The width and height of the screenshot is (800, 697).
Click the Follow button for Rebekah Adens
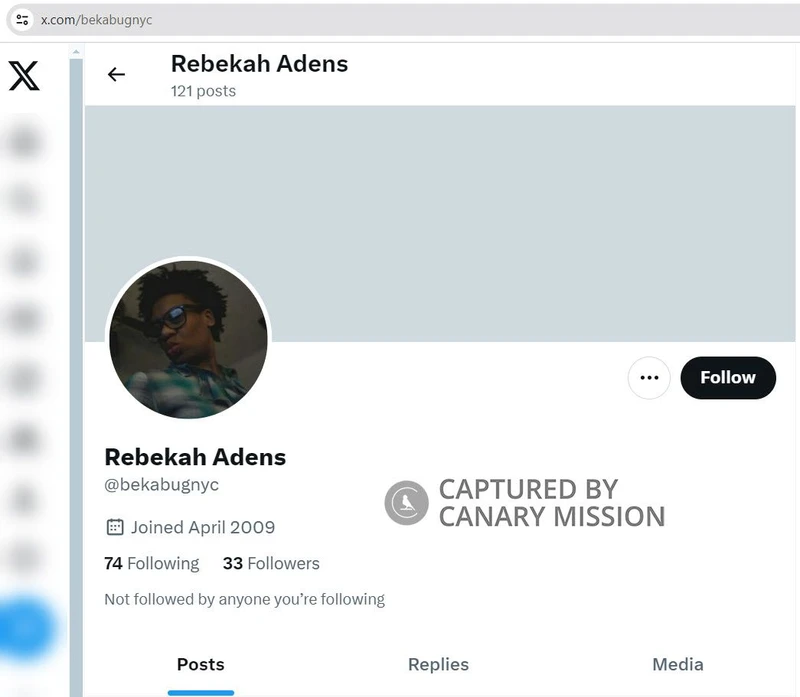pyautogui.click(x=728, y=378)
